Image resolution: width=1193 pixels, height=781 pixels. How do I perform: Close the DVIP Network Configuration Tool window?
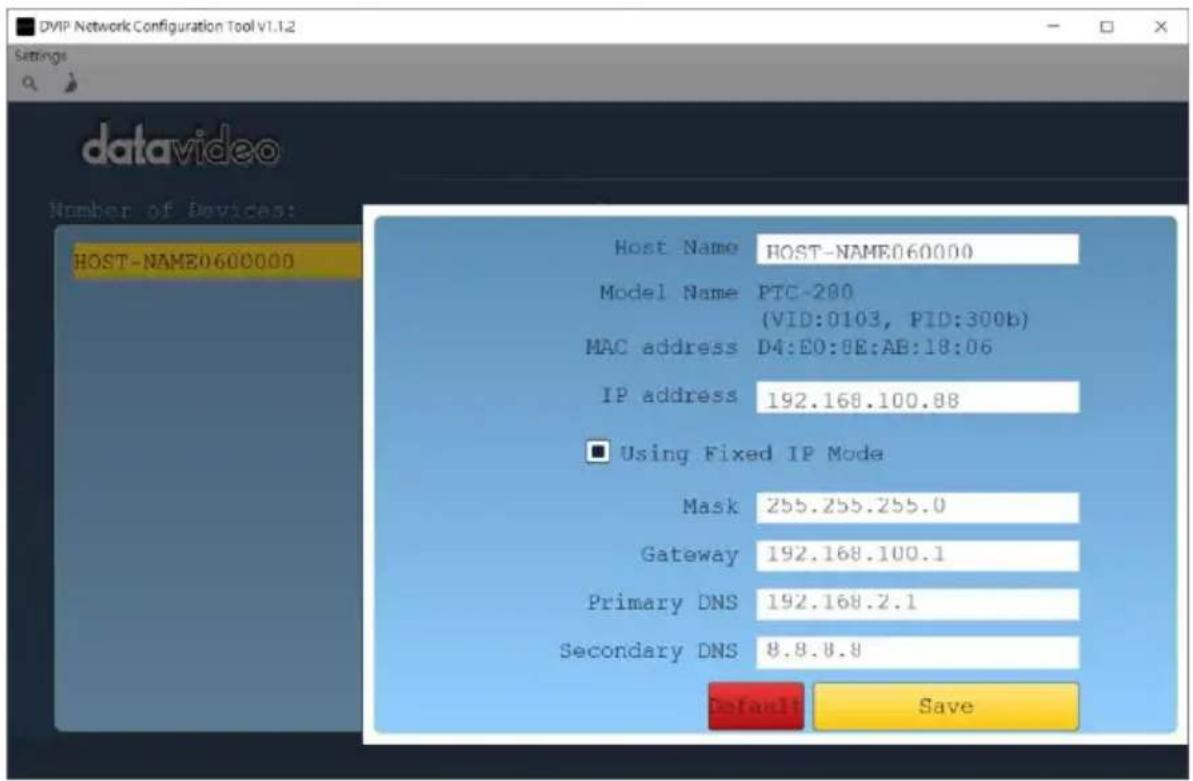click(x=1160, y=27)
